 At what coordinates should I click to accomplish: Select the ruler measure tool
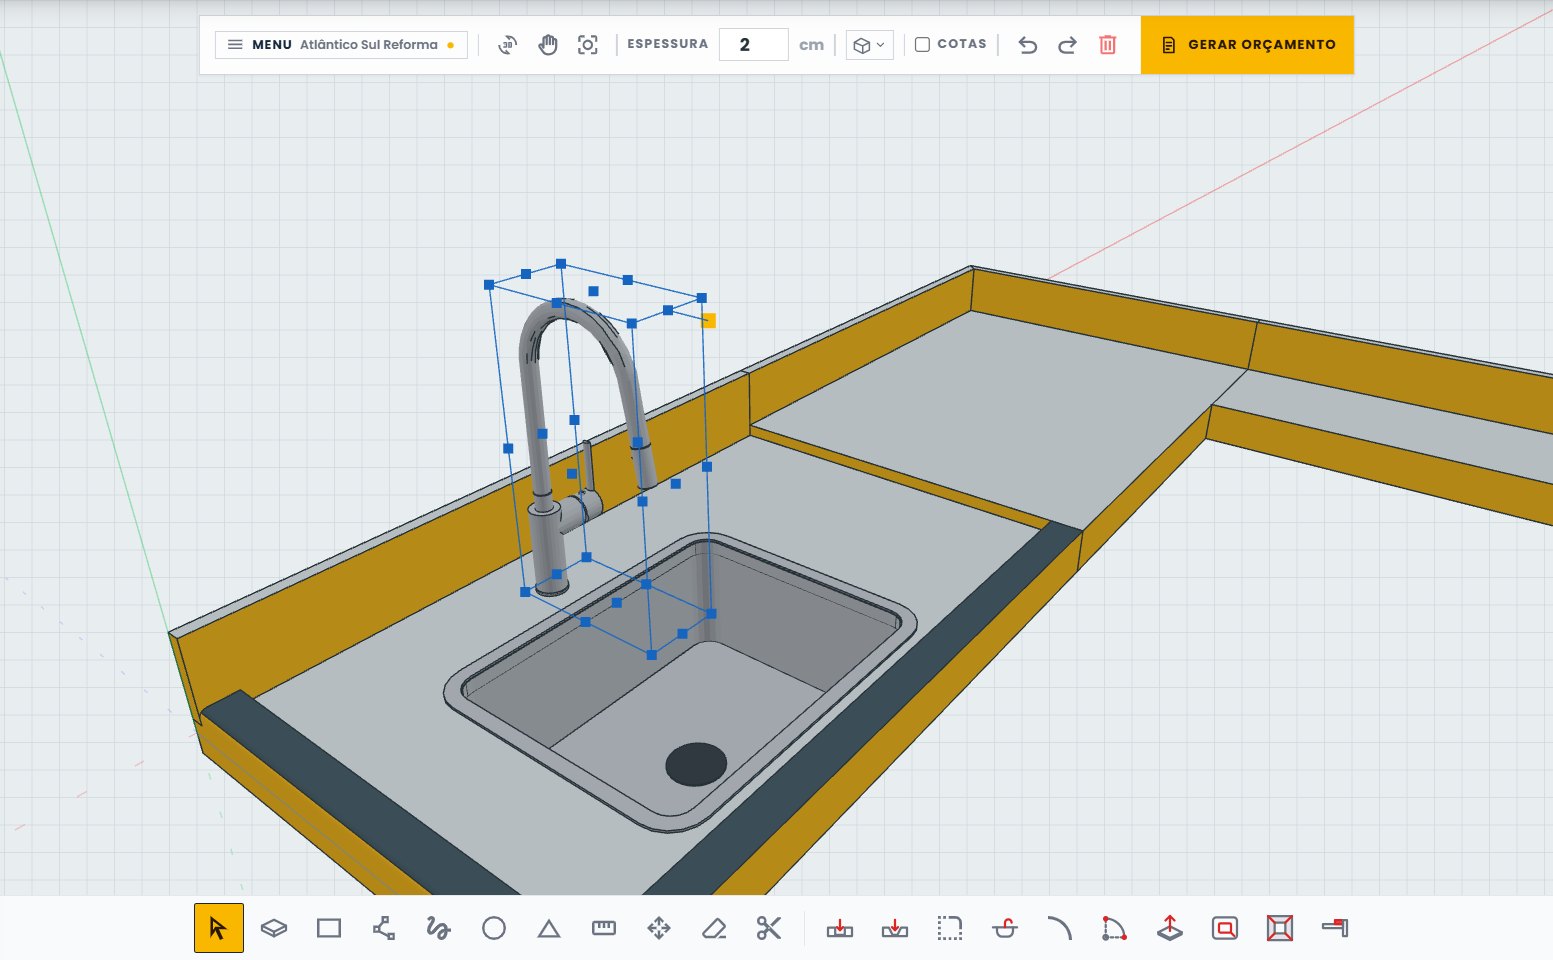pos(604,928)
